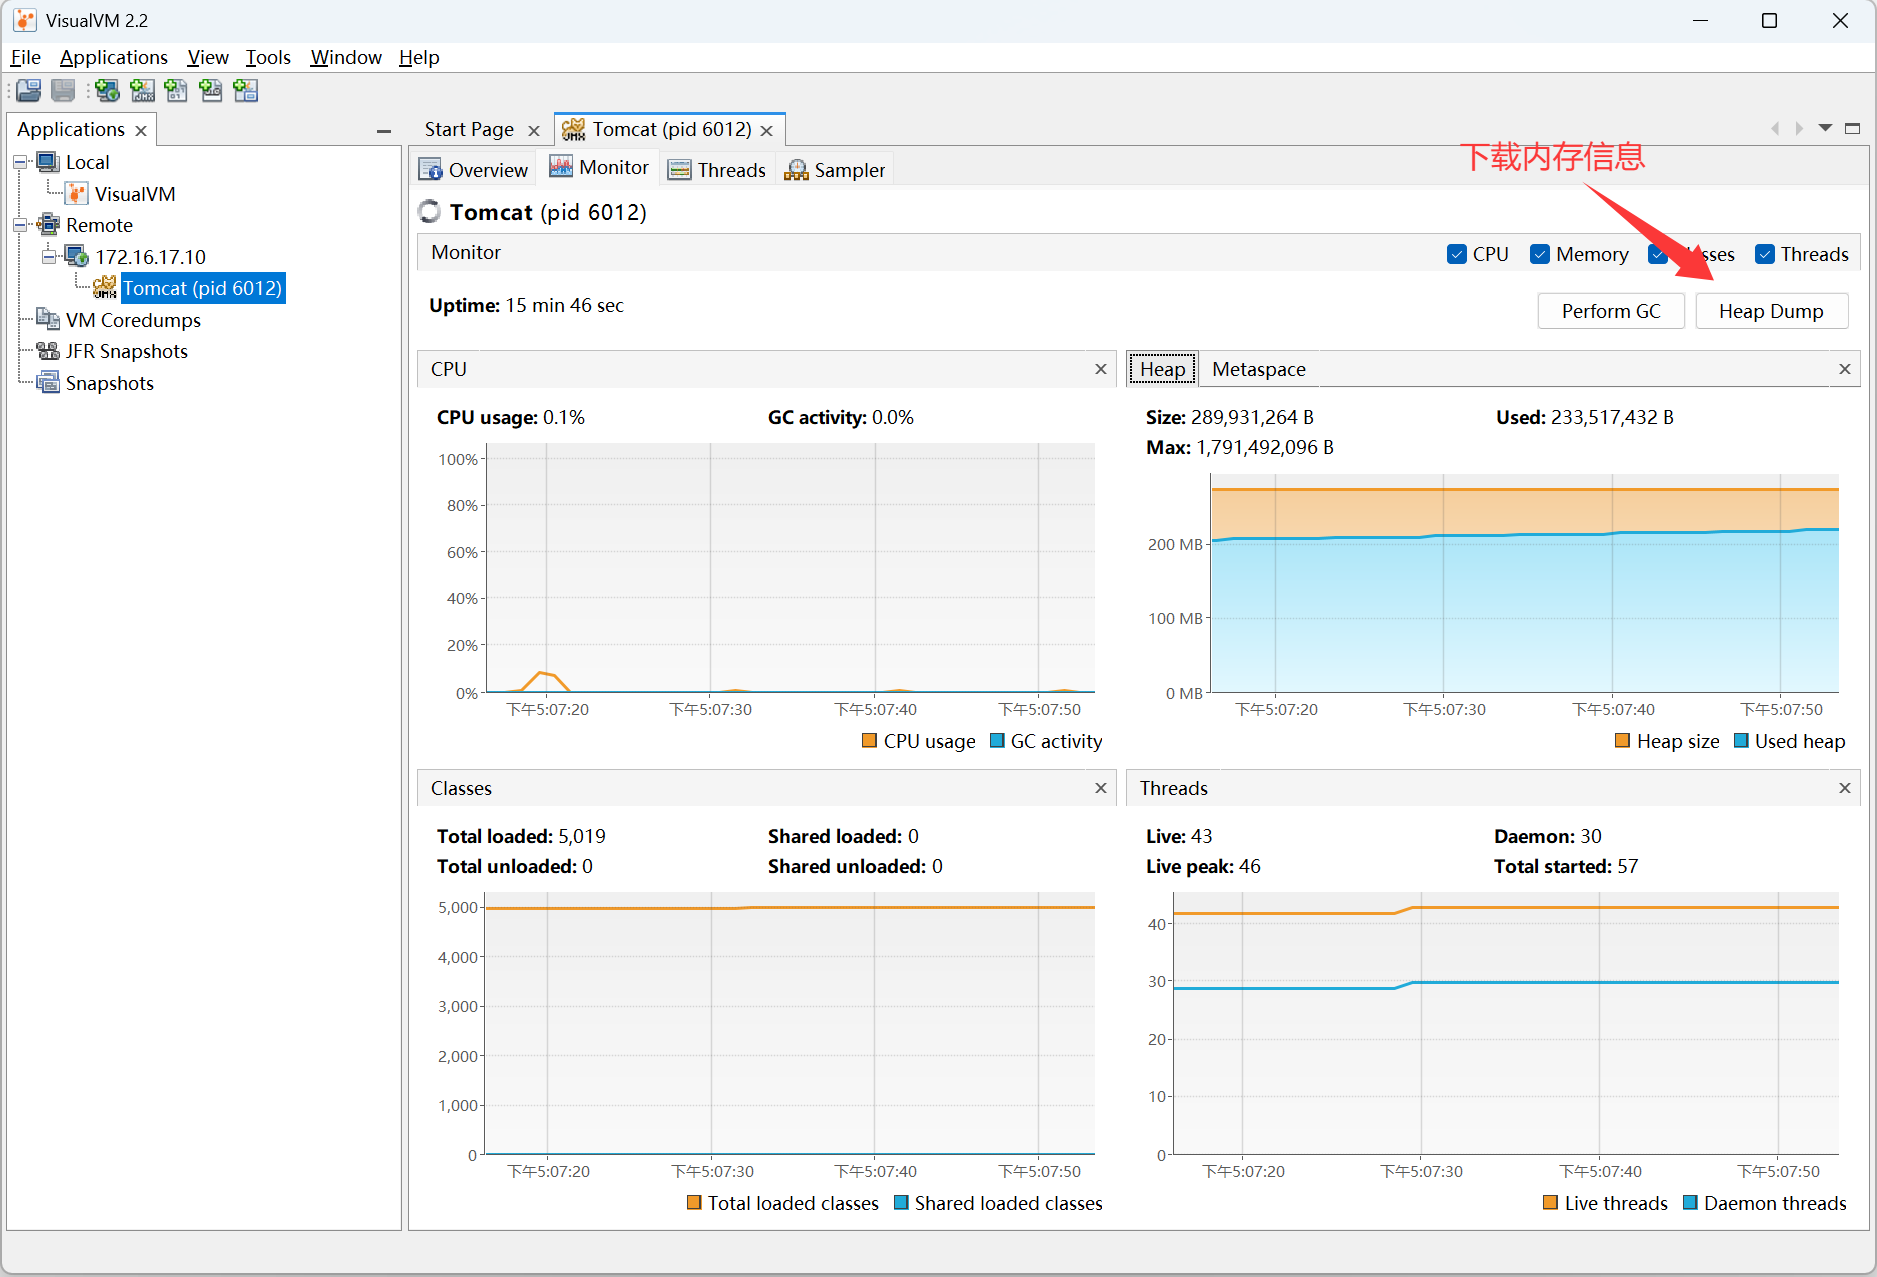Click the last toolbar icon, Add Application Snapshot

pos(245,91)
